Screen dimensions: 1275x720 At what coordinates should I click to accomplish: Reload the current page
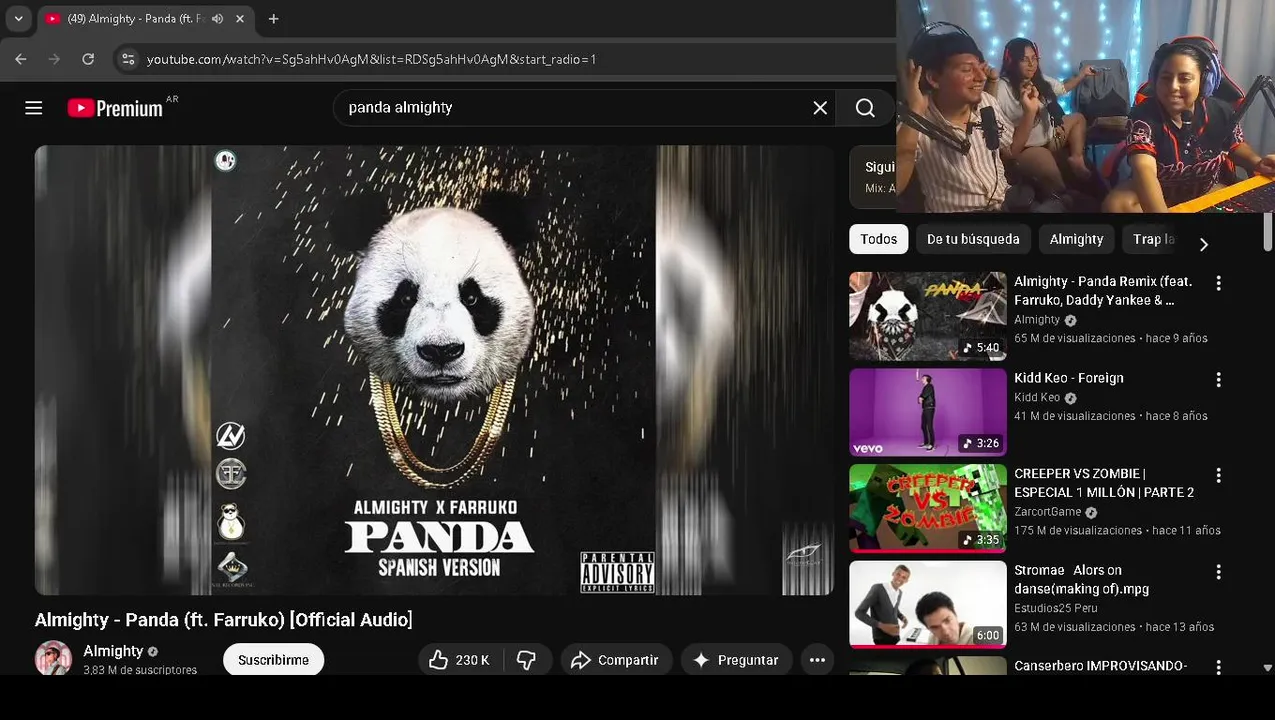point(88,59)
